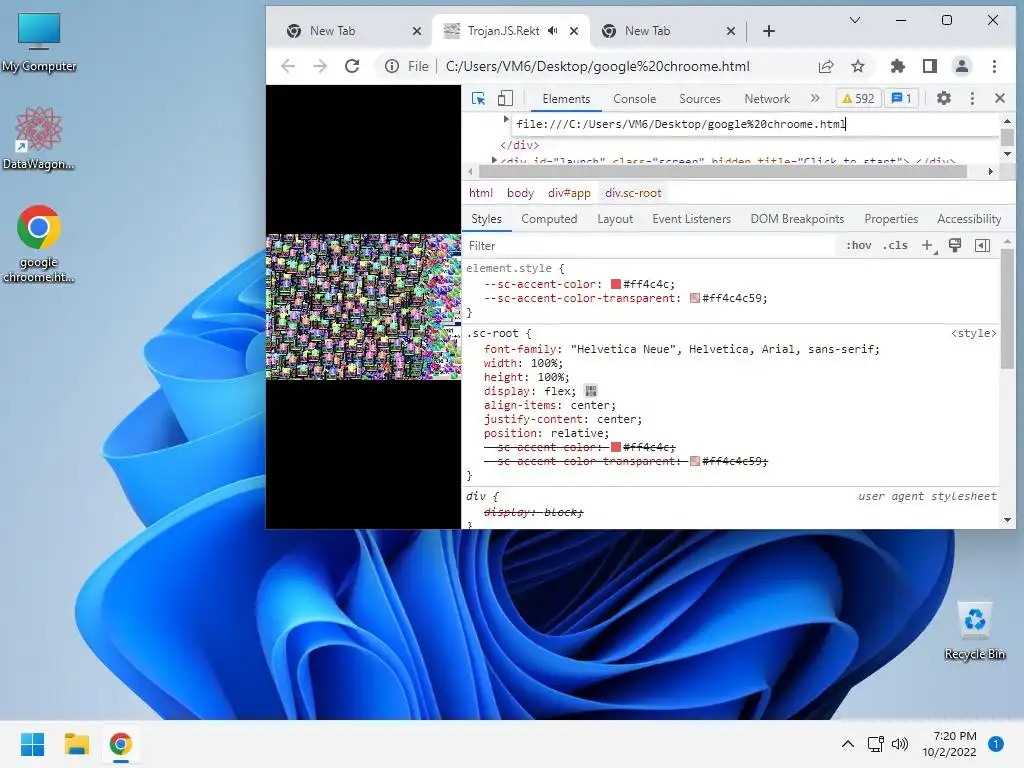Open Chrome extensions puzzle icon

[x=897, y=66]
